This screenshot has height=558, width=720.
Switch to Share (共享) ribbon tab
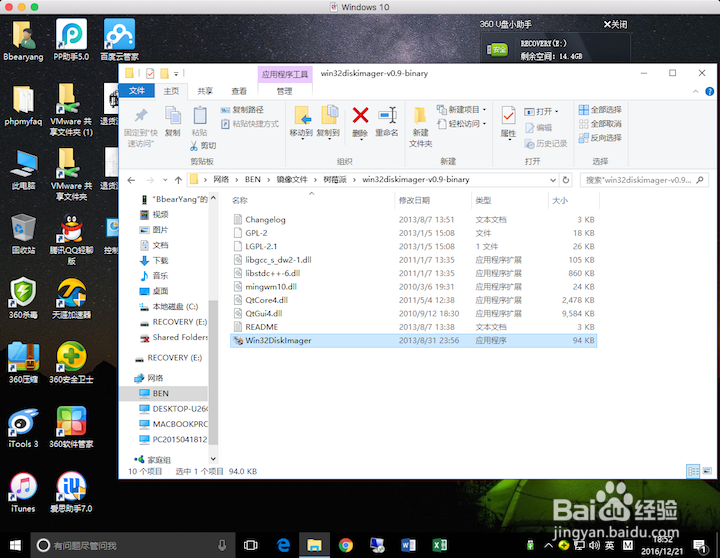coord(205,91)
